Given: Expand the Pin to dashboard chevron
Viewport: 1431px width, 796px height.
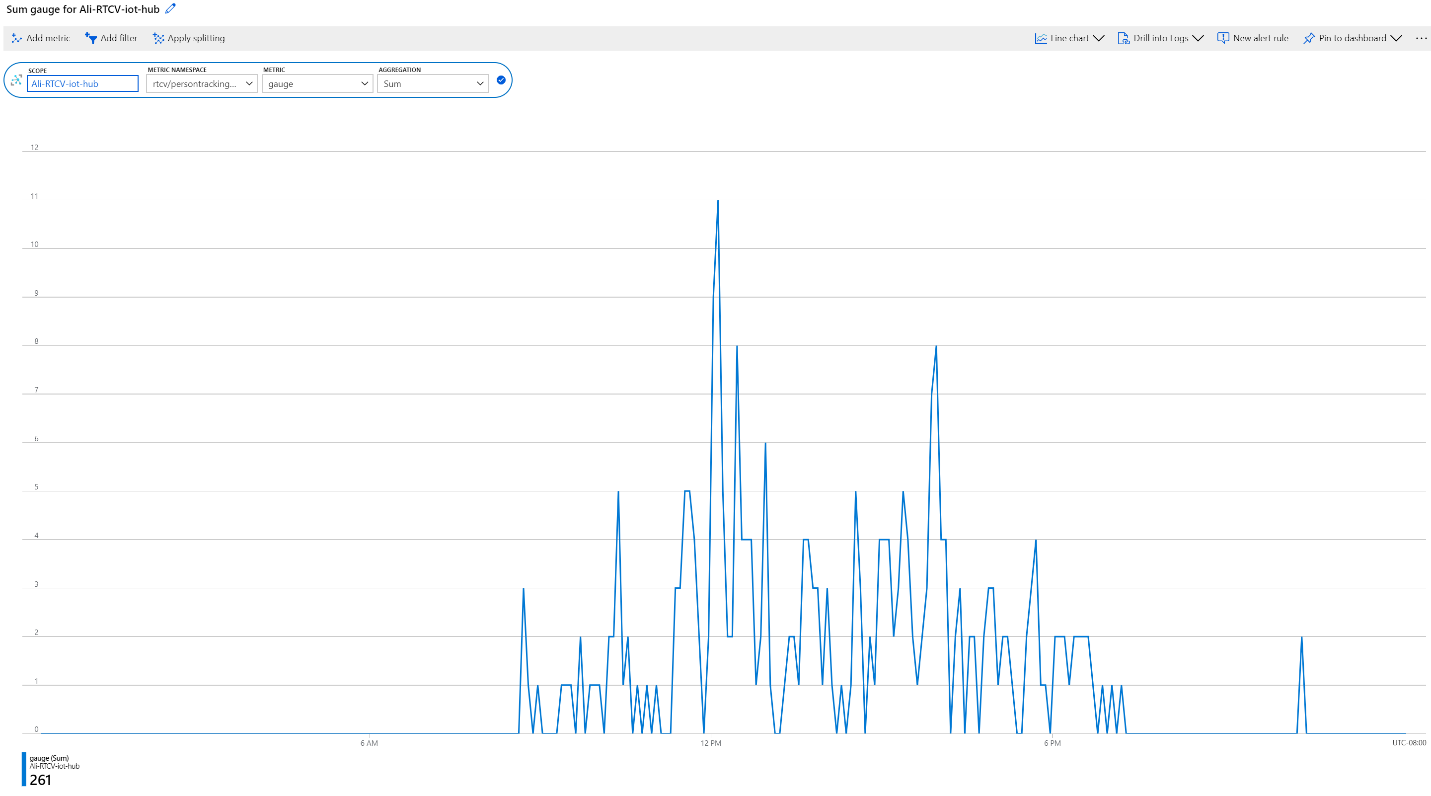Looking at the screenshot, I should pyautogui.click(x=1396, y=38).
